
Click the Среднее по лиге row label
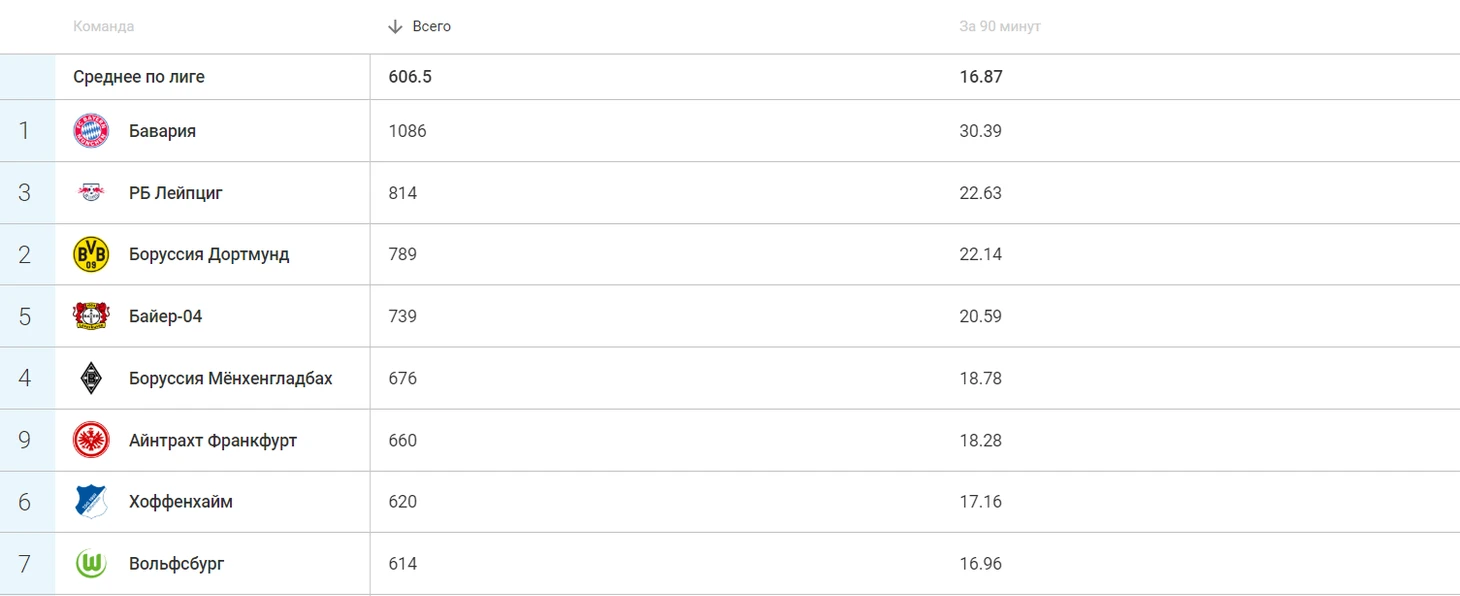click(139, 77)
